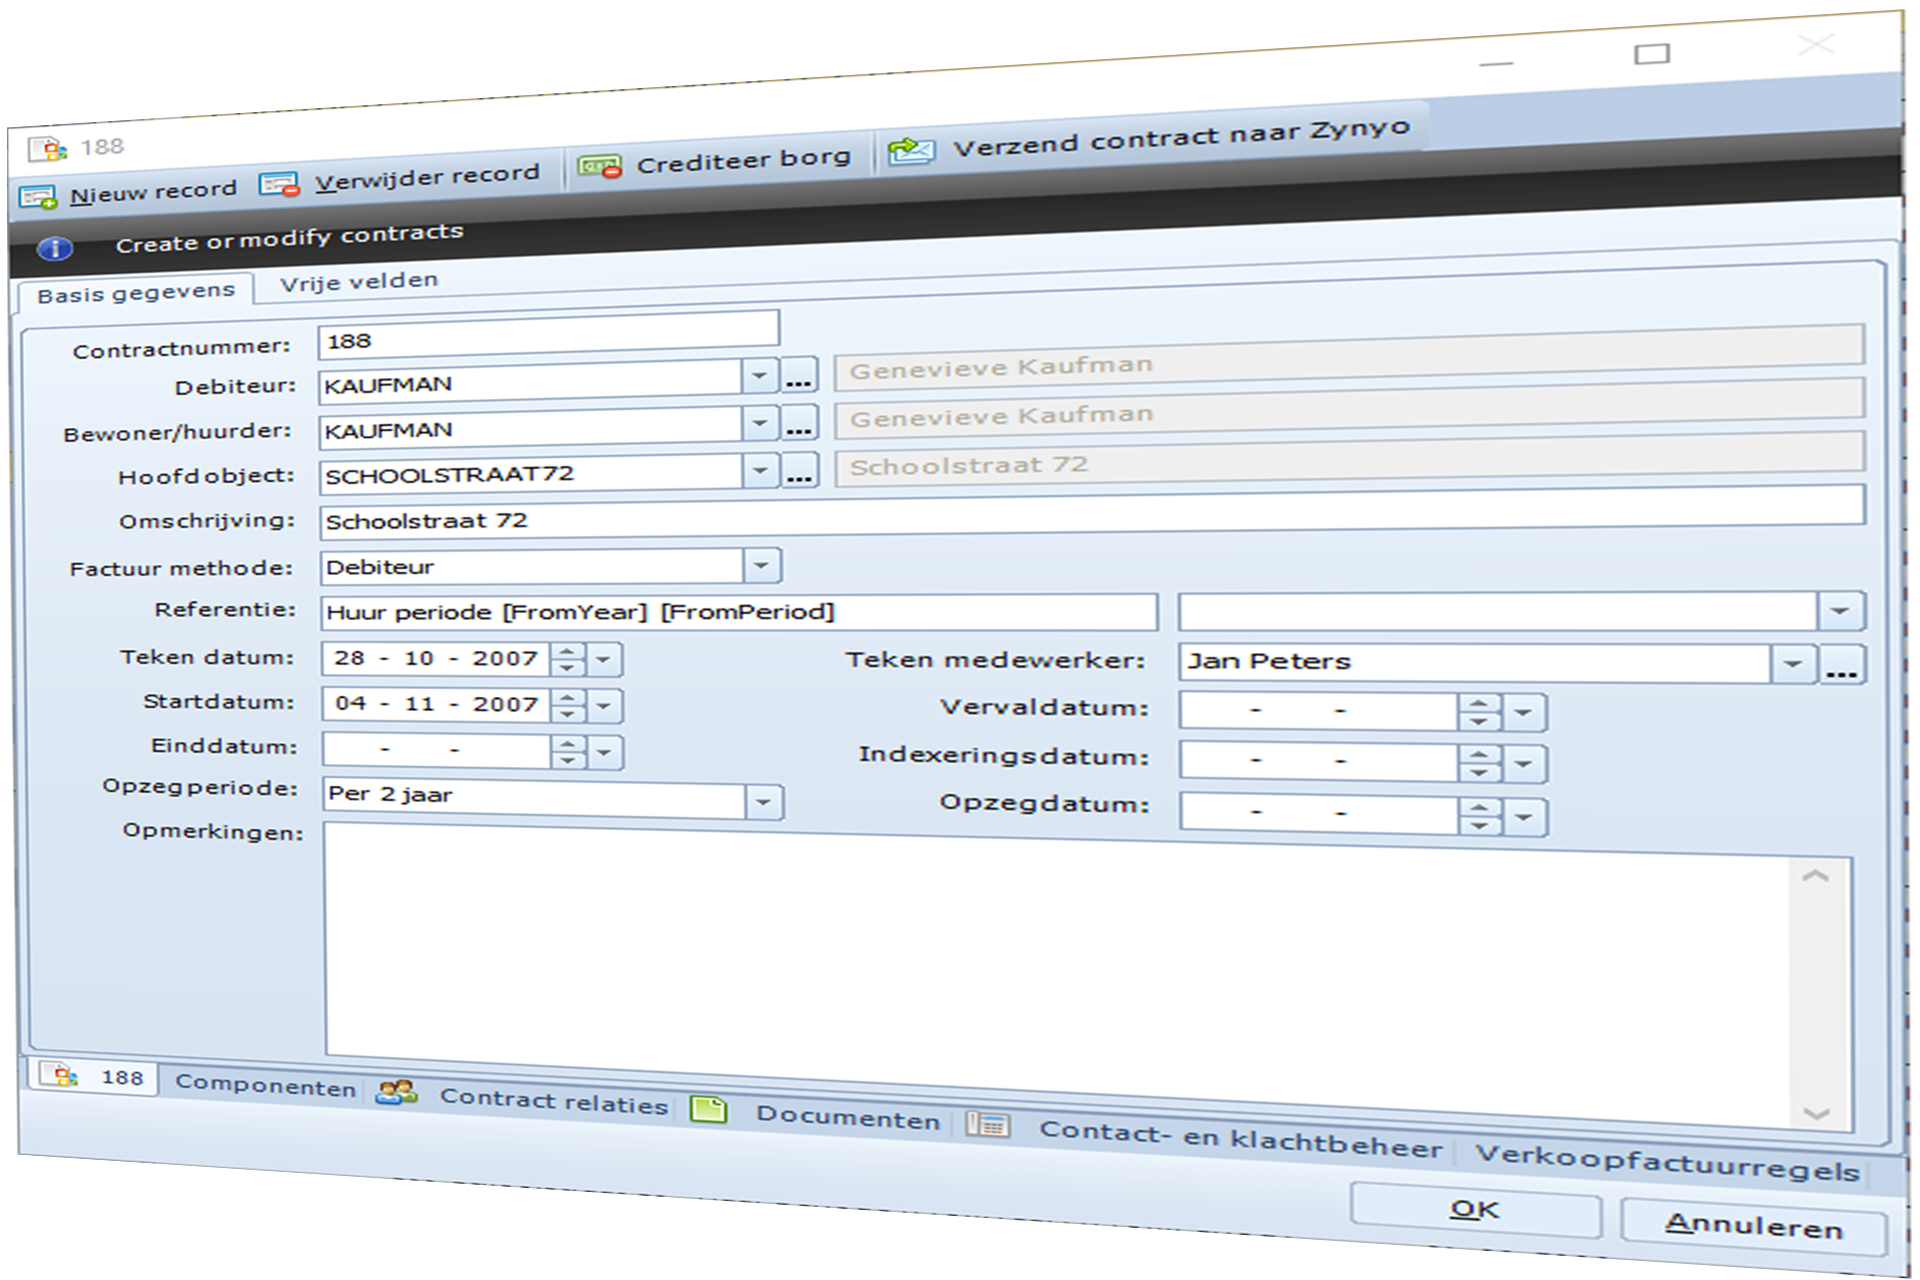Open the Documenten tab icon

click(x=709, y=1109)
